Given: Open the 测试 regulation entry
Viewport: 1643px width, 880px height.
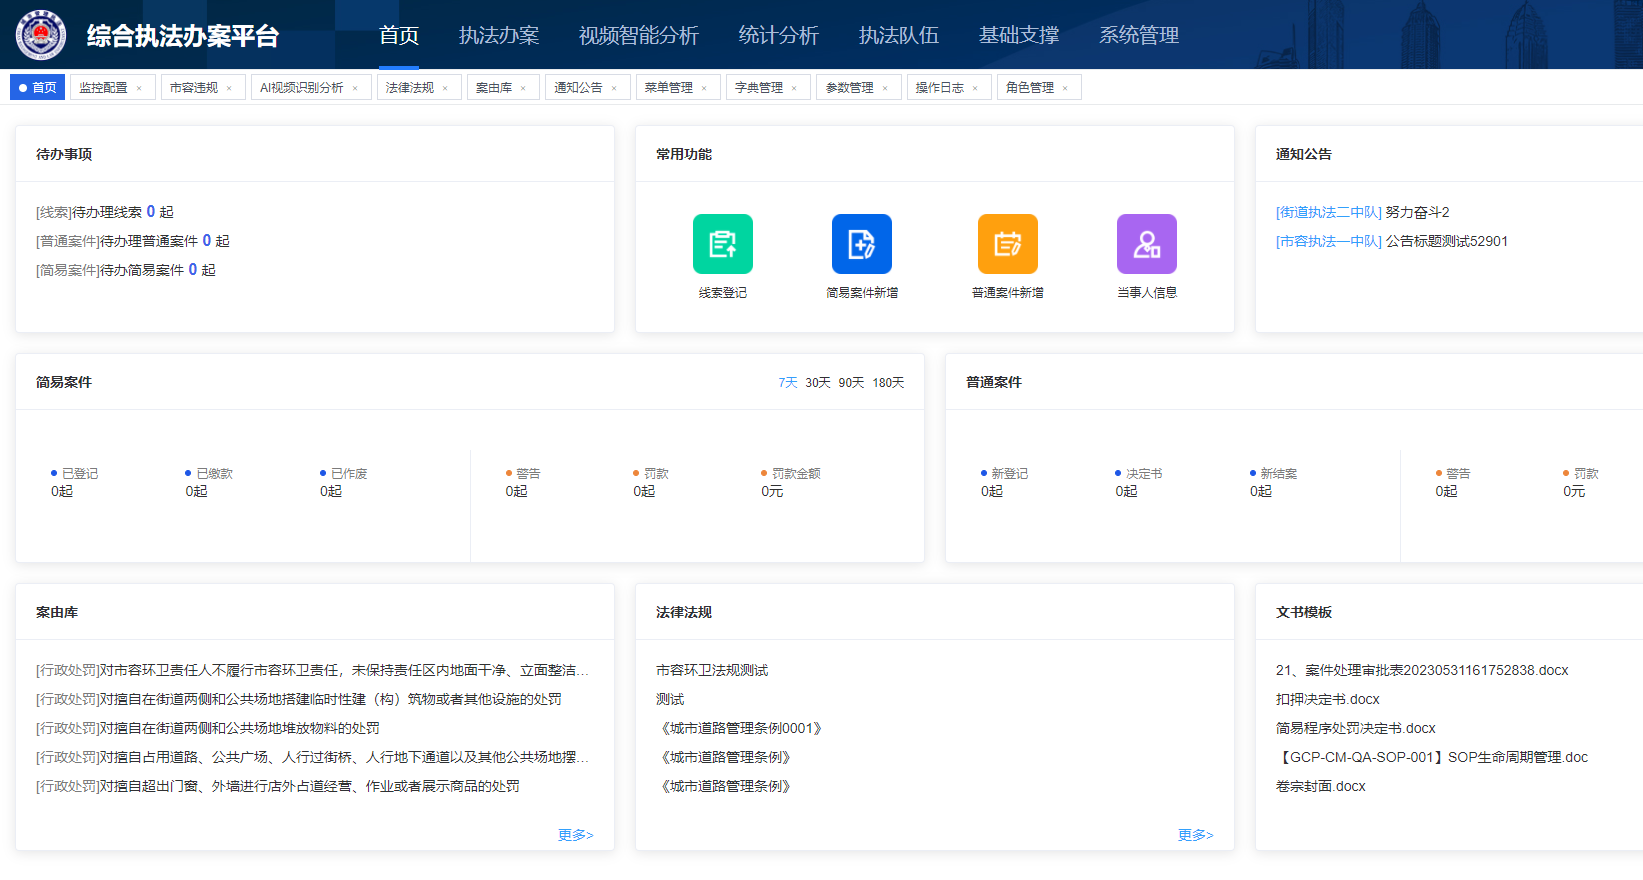Looking at the screenshot, I should coord(670,699).
